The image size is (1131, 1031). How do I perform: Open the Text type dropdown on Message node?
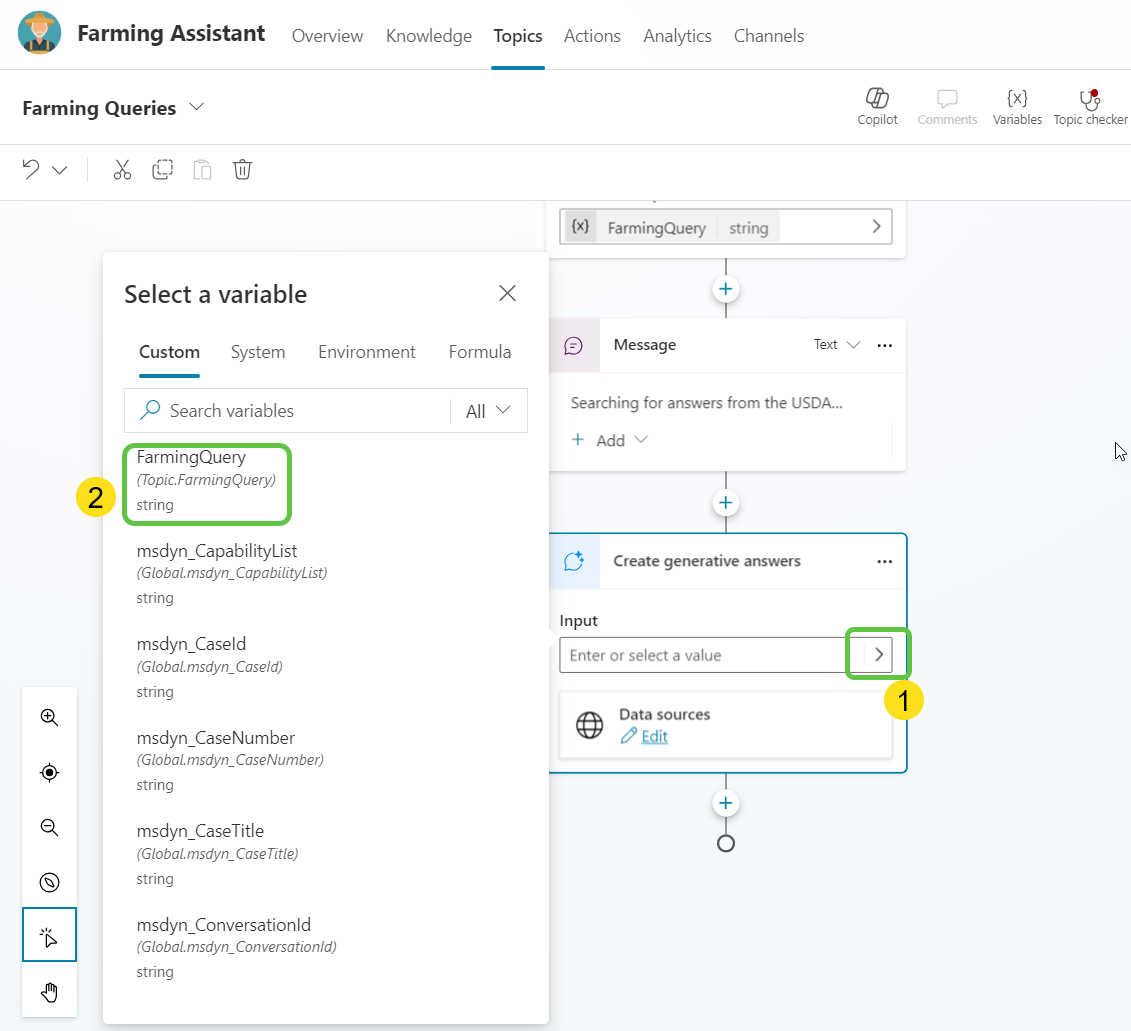(x=836, y=344)
